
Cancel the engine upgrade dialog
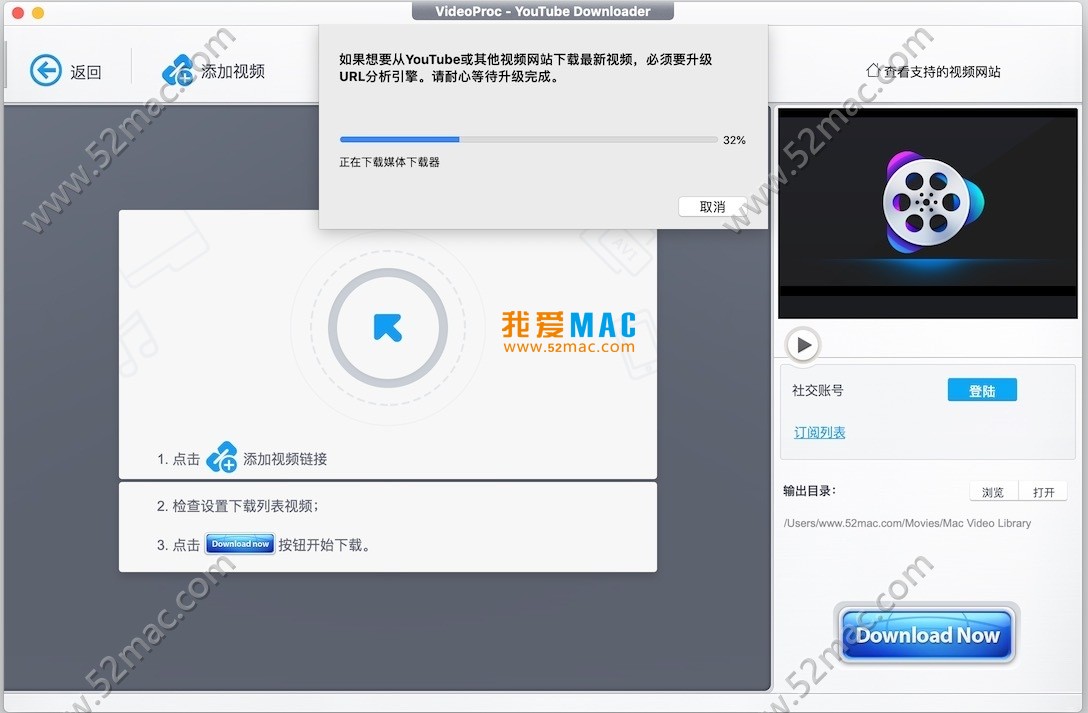tap(713, 207)
